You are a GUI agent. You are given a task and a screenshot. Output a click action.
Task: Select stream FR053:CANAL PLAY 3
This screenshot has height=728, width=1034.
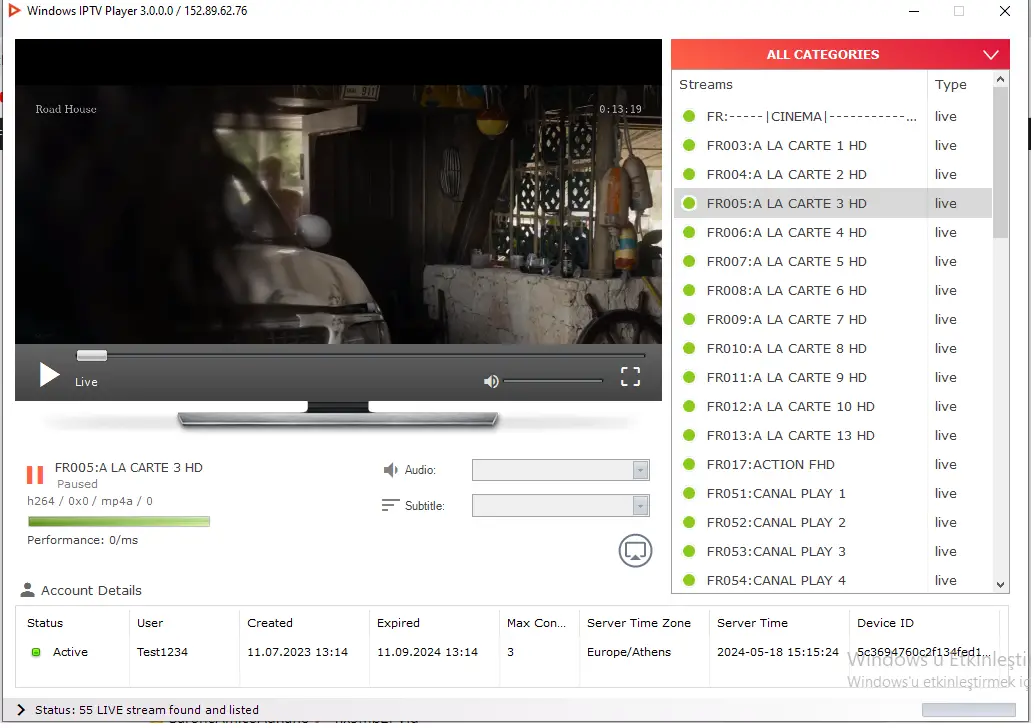click(x=834, y=552)
